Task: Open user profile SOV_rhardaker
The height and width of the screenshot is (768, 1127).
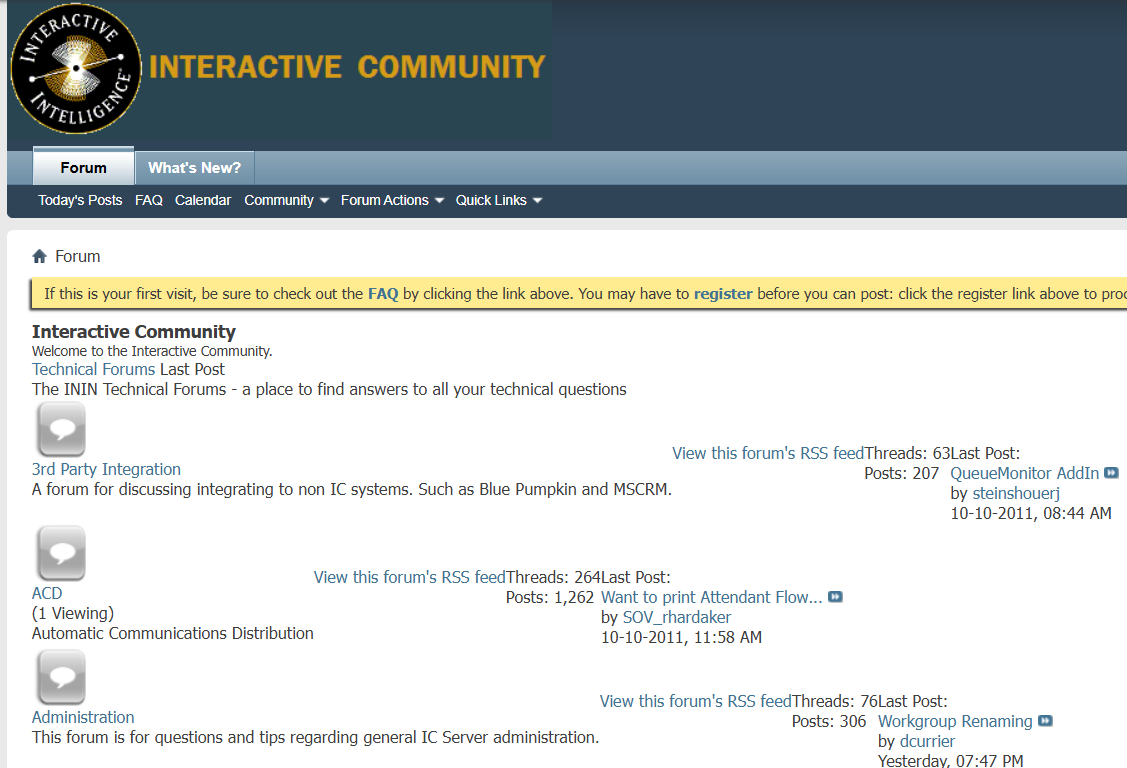Action: tap(676, 617)
